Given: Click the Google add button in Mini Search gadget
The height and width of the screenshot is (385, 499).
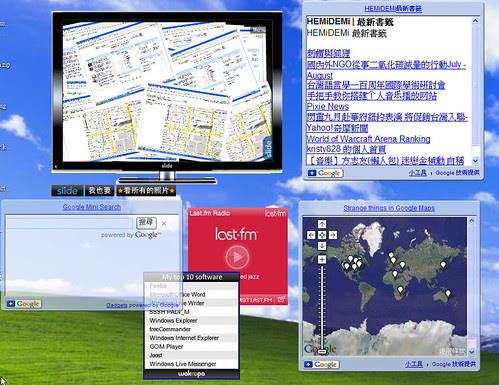Looking at the screenshot, I should point(24,304).
